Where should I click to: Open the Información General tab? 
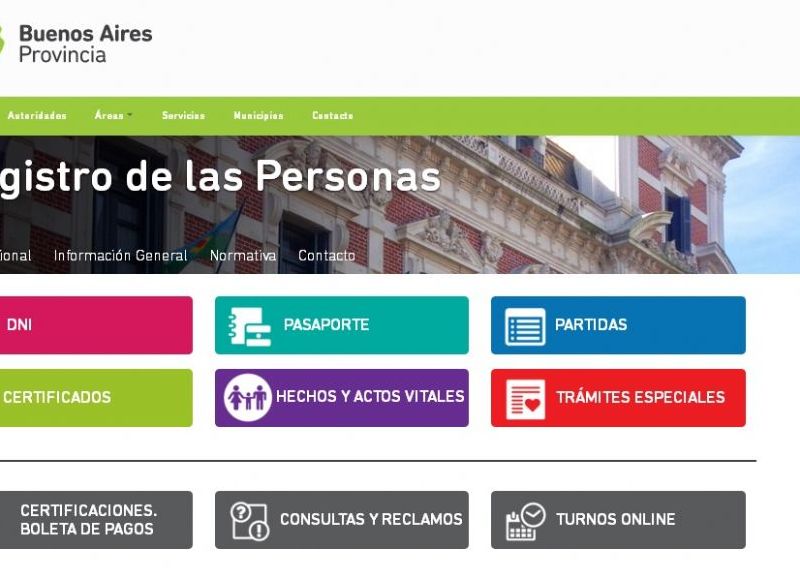pyautogui.click(x=120, y=255)
